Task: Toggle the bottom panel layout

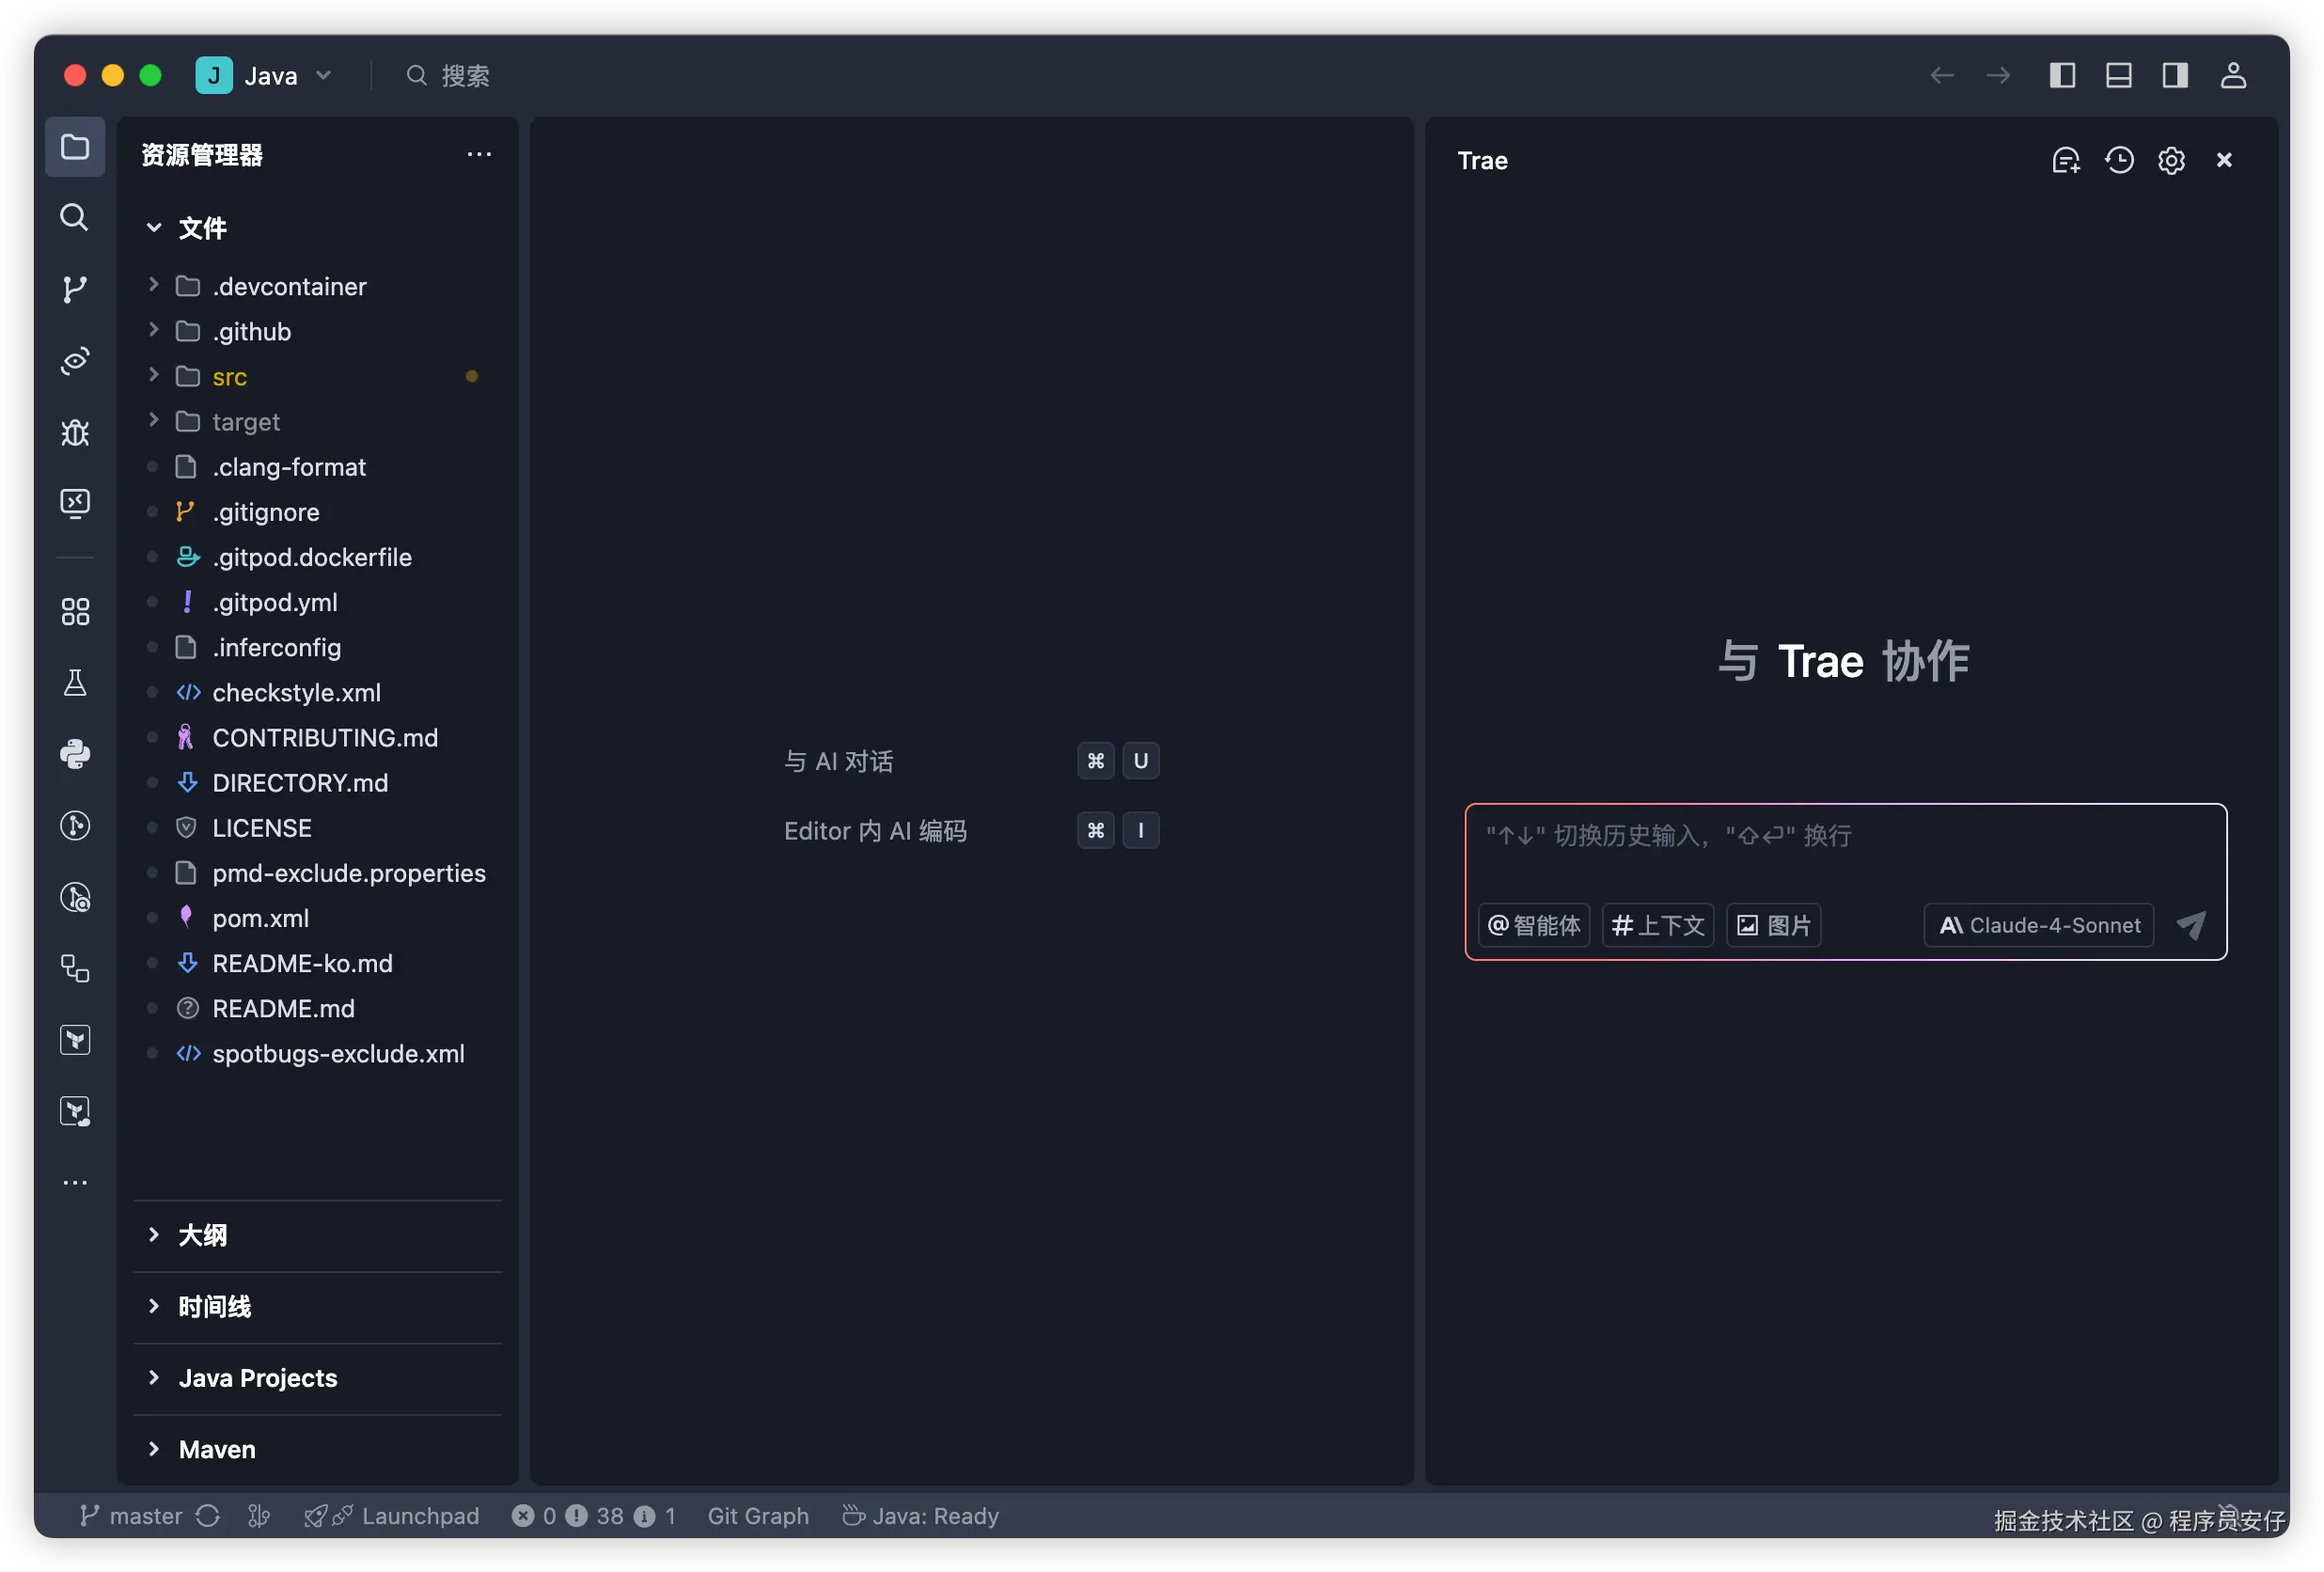Action: click(x=2118, y=75)
